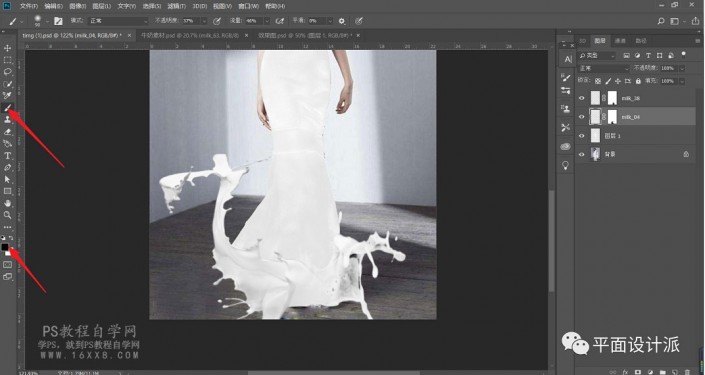This screenshot has width=705, height=375.
Task: Click lock all padlock icon in Layers panel
Action: point(638,81)
